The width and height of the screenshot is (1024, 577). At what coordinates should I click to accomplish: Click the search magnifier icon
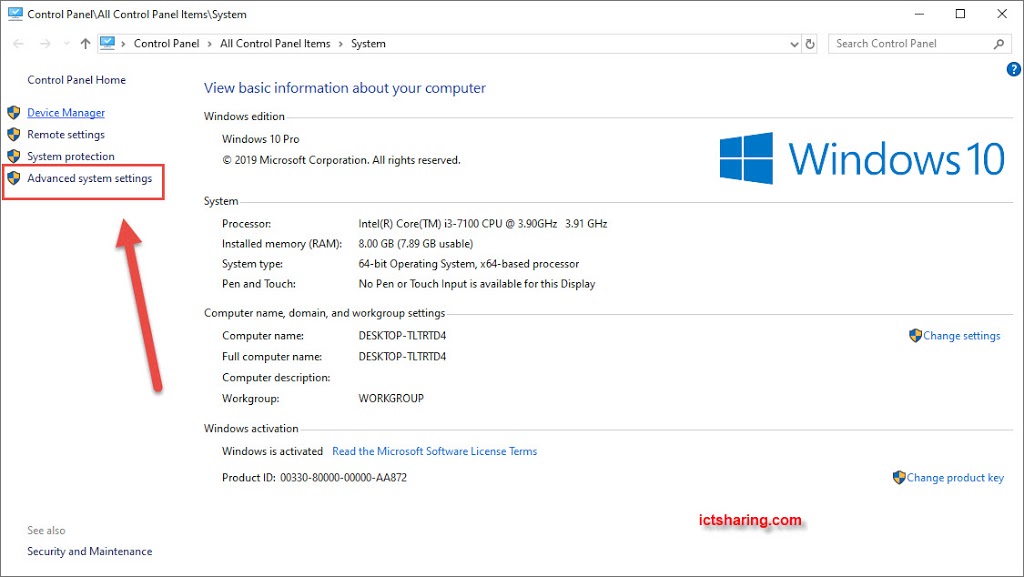pyautogui.click(x=999, y=44)
